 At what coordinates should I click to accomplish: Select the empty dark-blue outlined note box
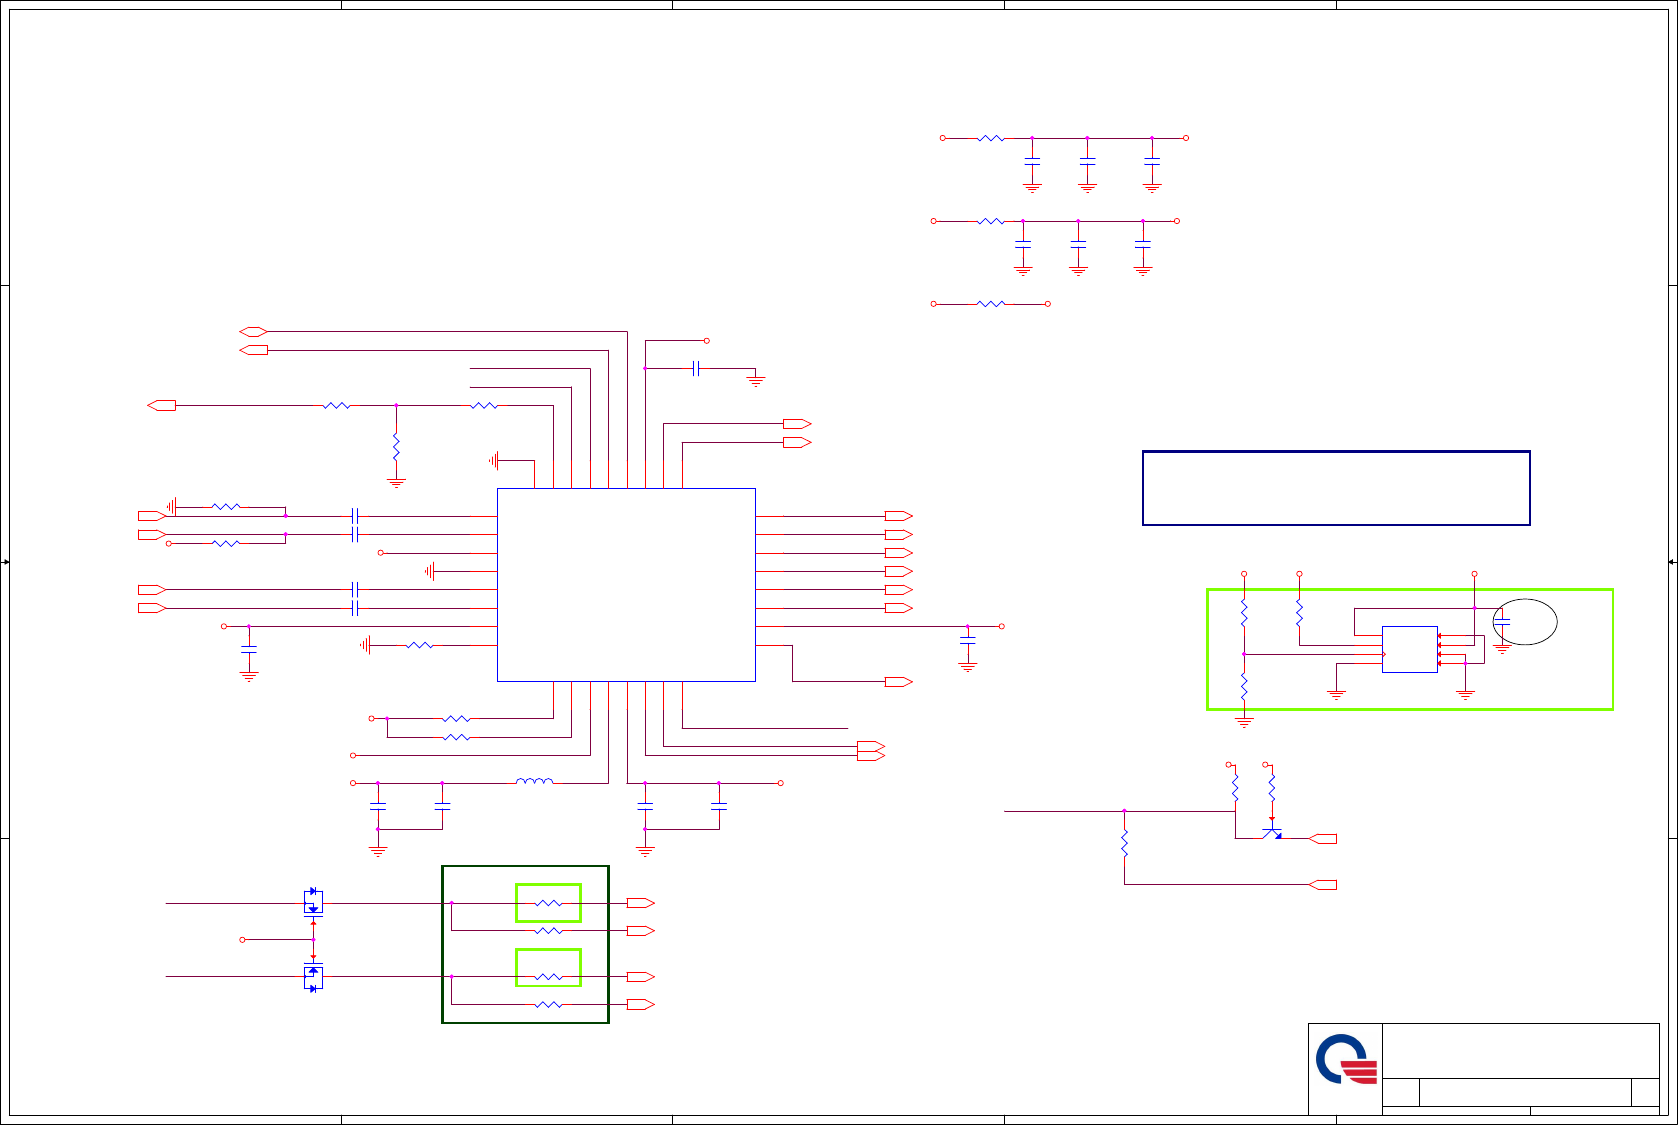(x=1336, y=488)
